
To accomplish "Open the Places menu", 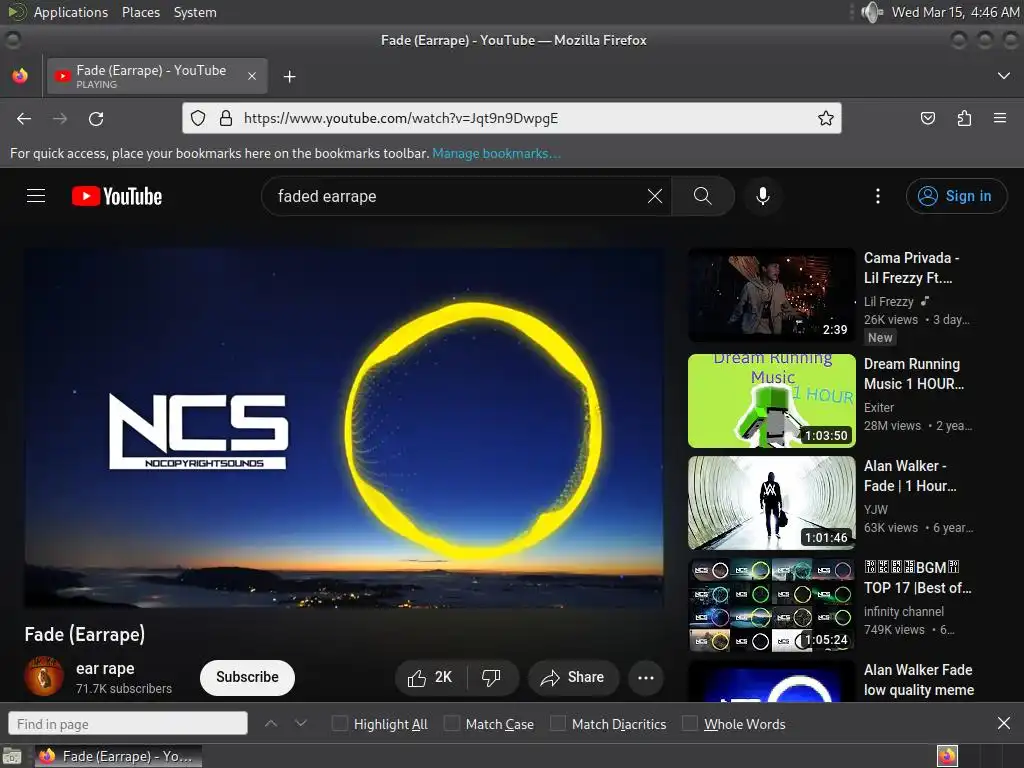I will (x=140, y=12).
